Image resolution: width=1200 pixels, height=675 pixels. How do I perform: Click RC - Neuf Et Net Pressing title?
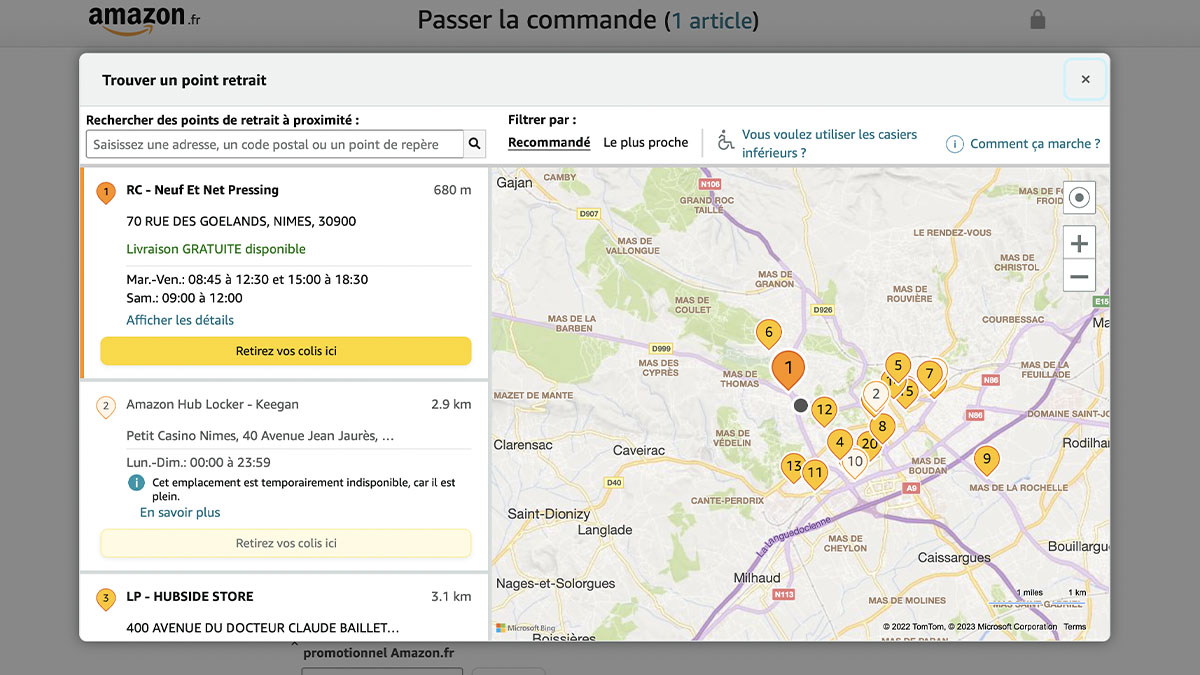click(x=203, y=190)
